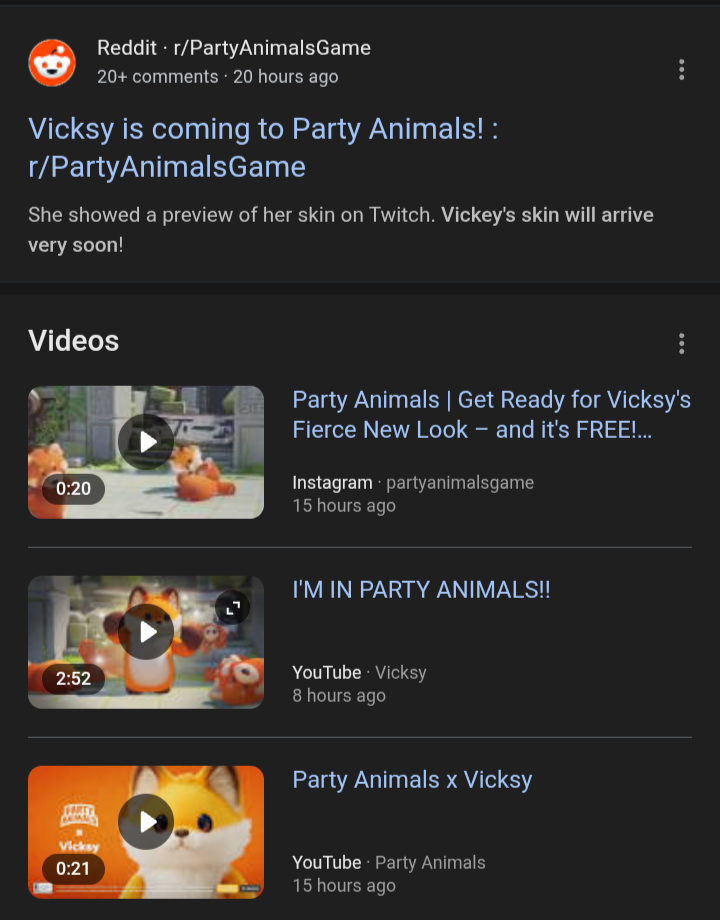
Task: Click the Reddit · r/PartyAnimalsGame source label
Action: [234, 48]
